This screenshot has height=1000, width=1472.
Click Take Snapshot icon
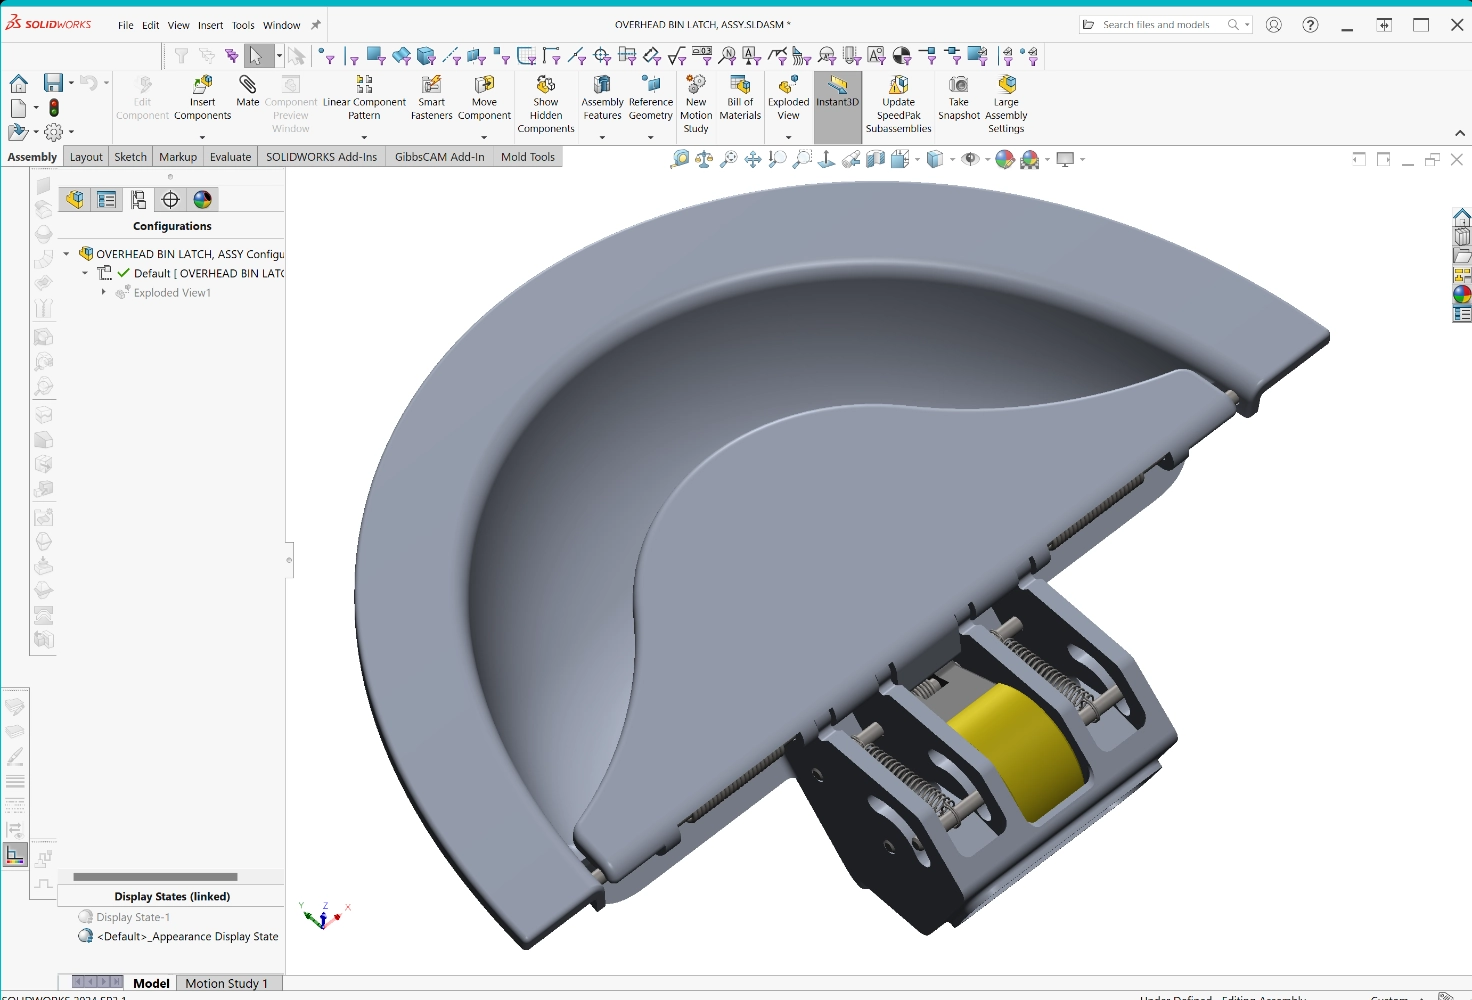pos(958,86)
